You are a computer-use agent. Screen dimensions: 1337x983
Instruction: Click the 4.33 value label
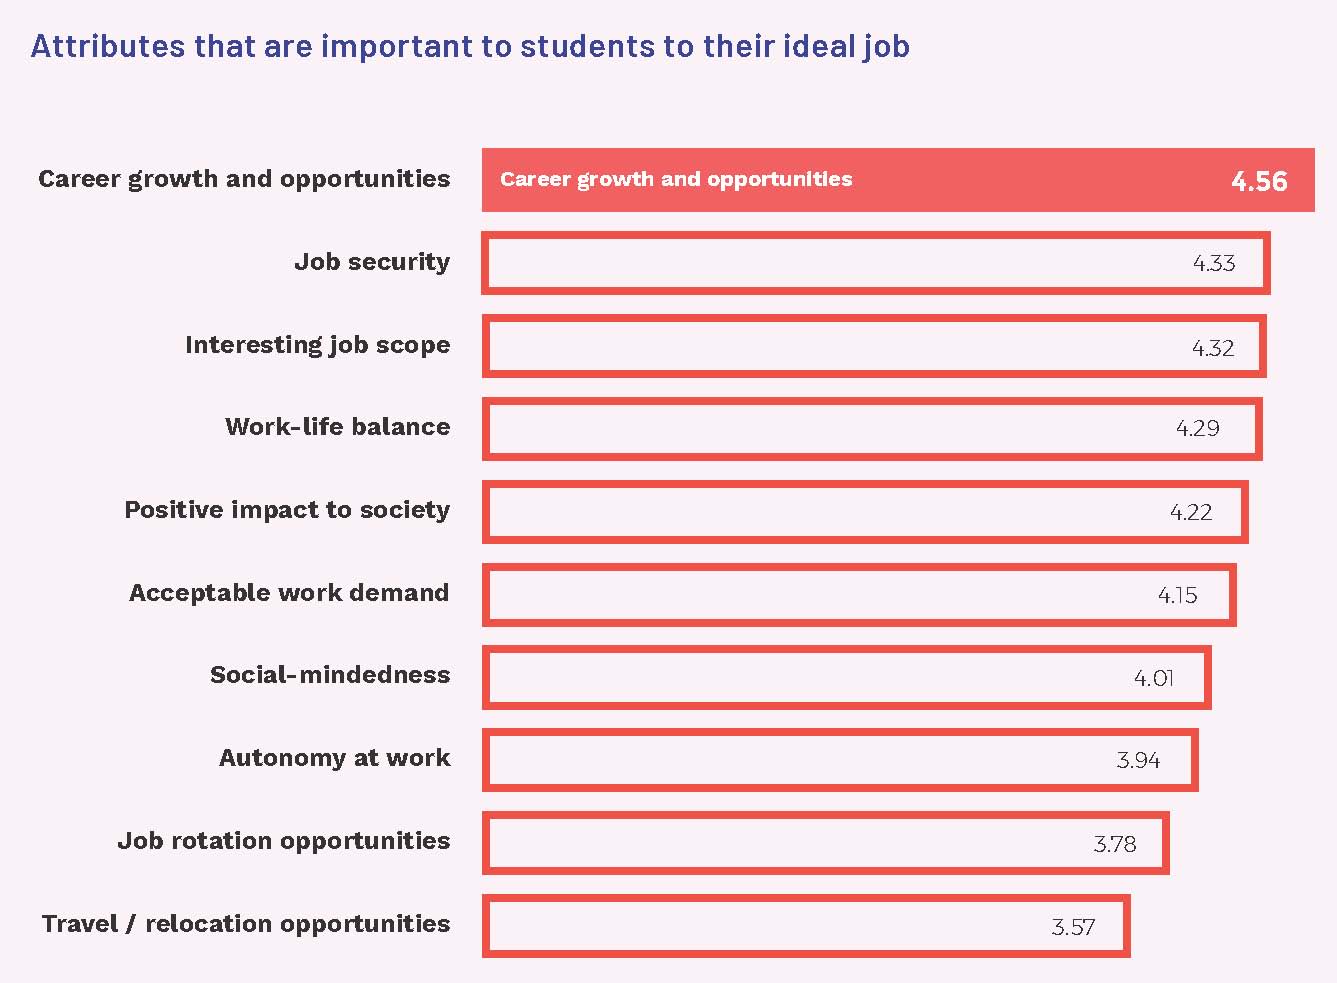[1214, 263]
